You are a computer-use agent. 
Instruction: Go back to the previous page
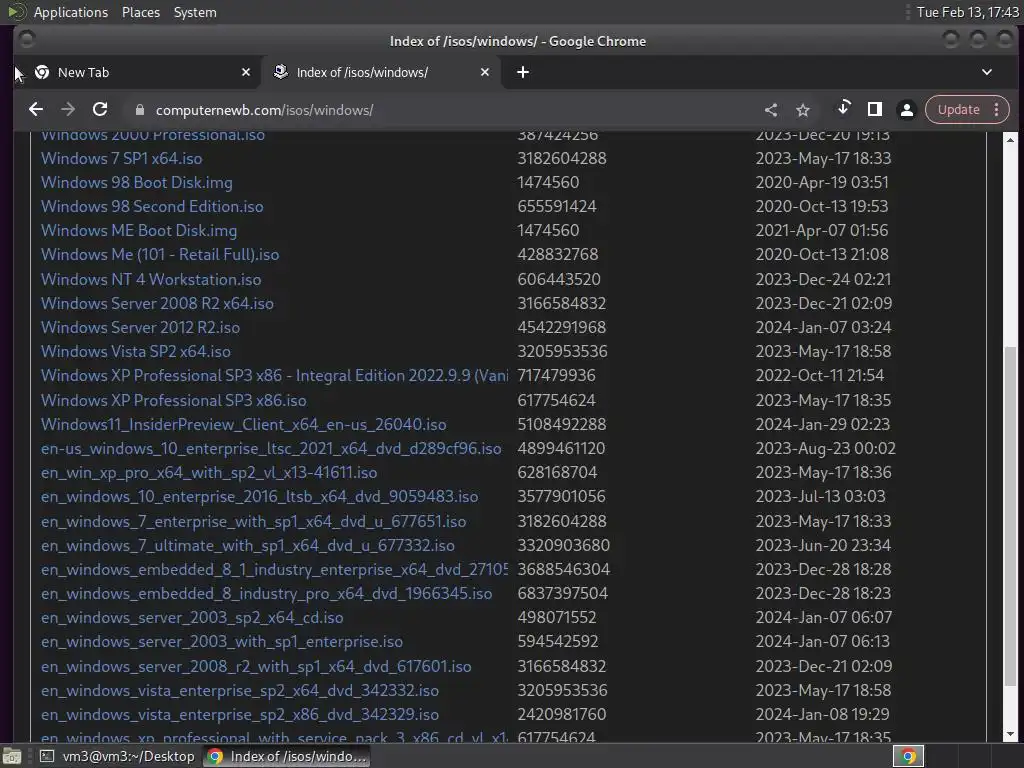coord(36,110)
